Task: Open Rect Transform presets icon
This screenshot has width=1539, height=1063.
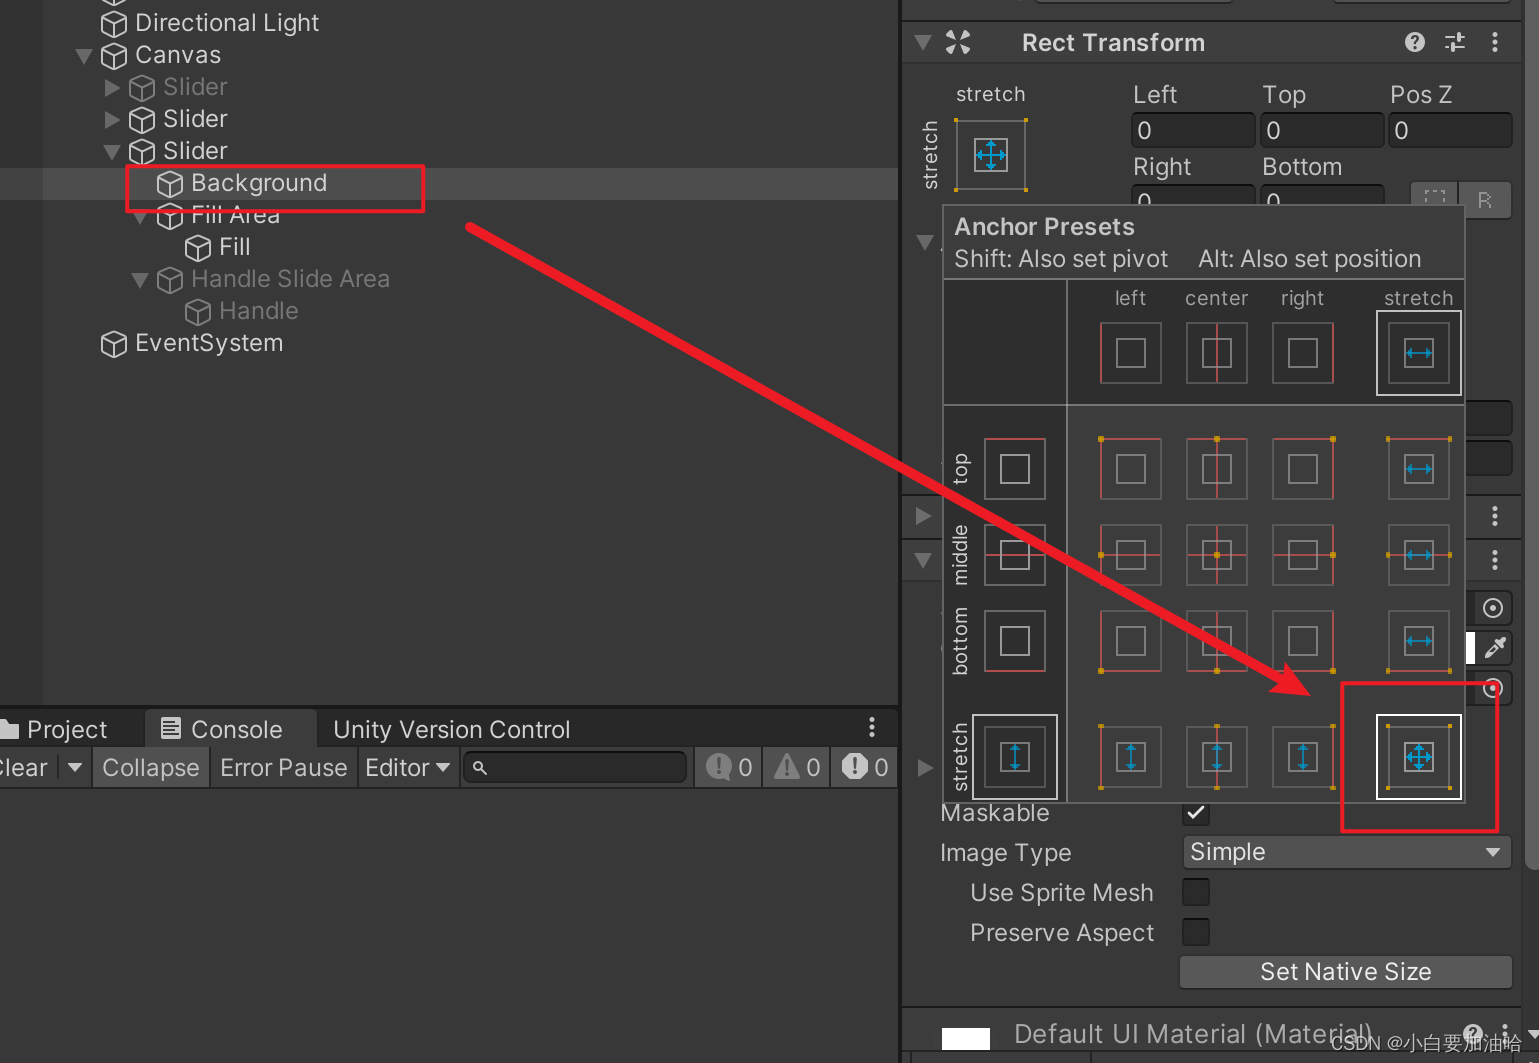Action: coord(1455,42)
